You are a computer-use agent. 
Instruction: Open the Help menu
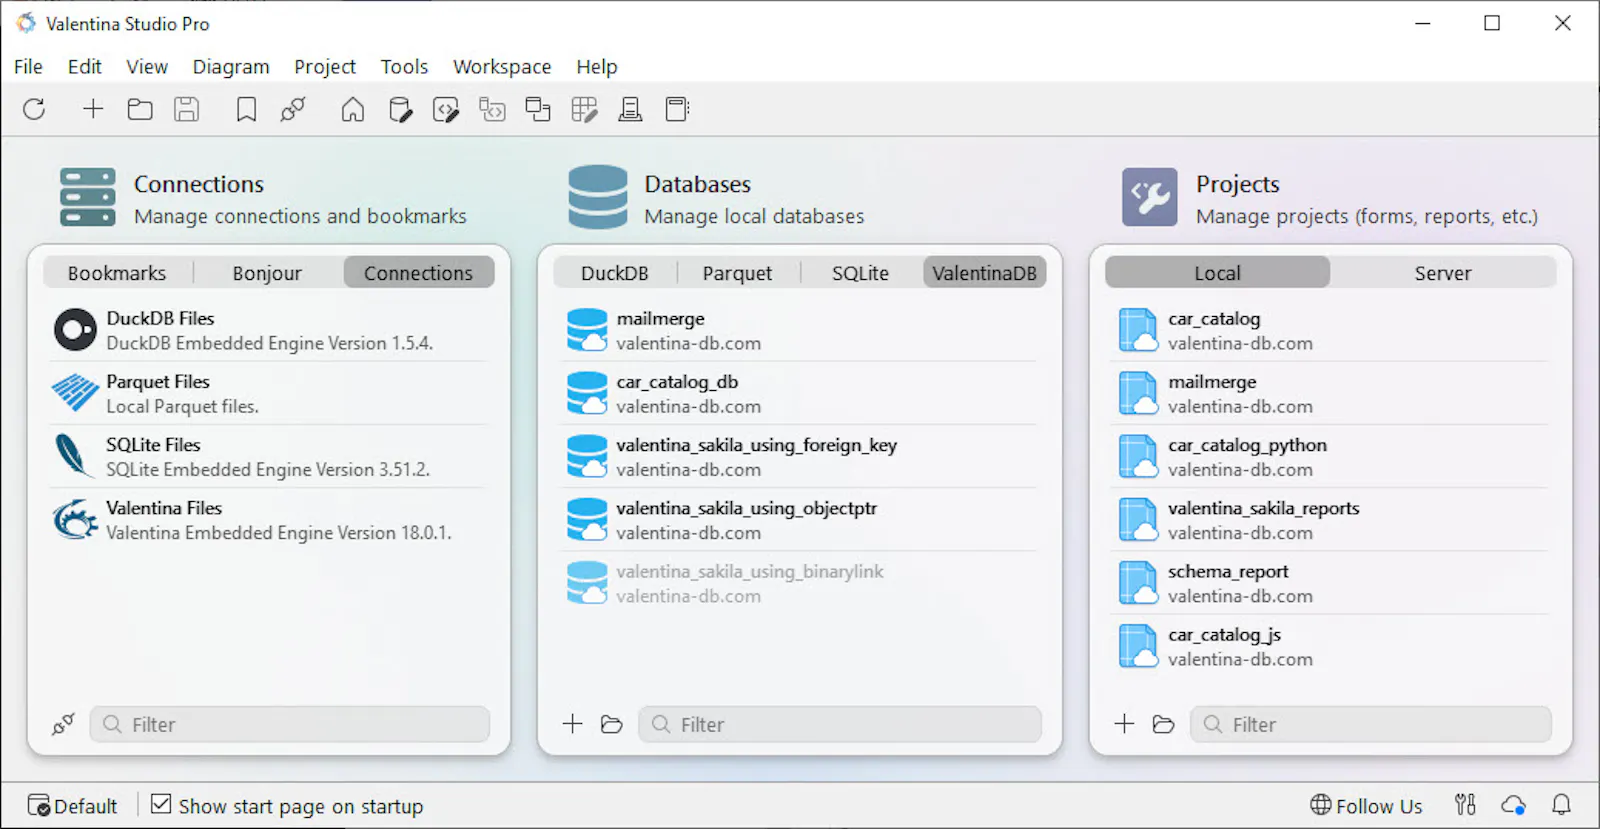point(597,67)
